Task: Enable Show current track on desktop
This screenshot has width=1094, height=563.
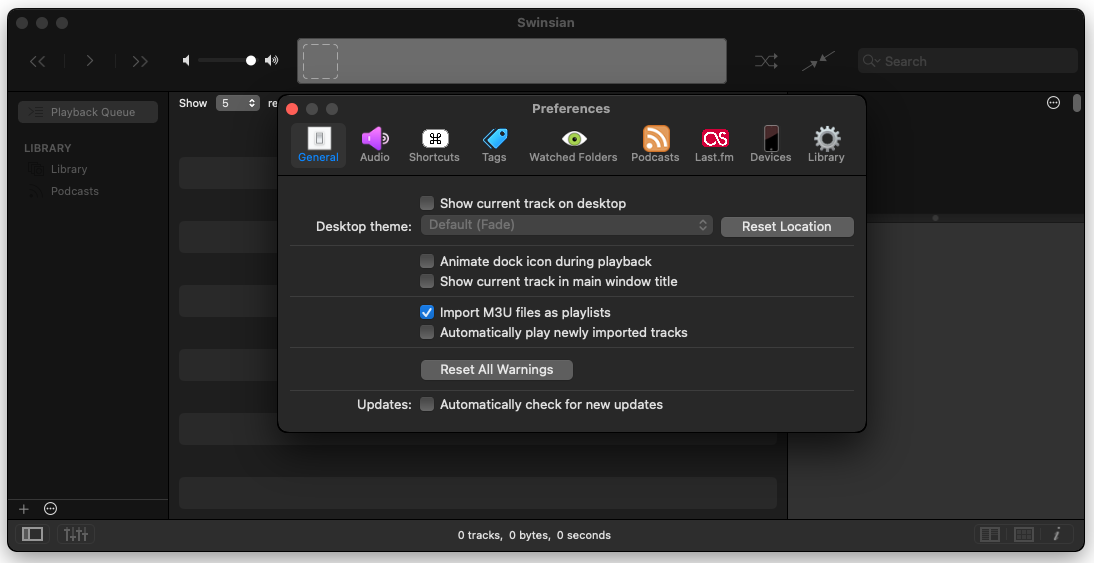Action: 427,203
